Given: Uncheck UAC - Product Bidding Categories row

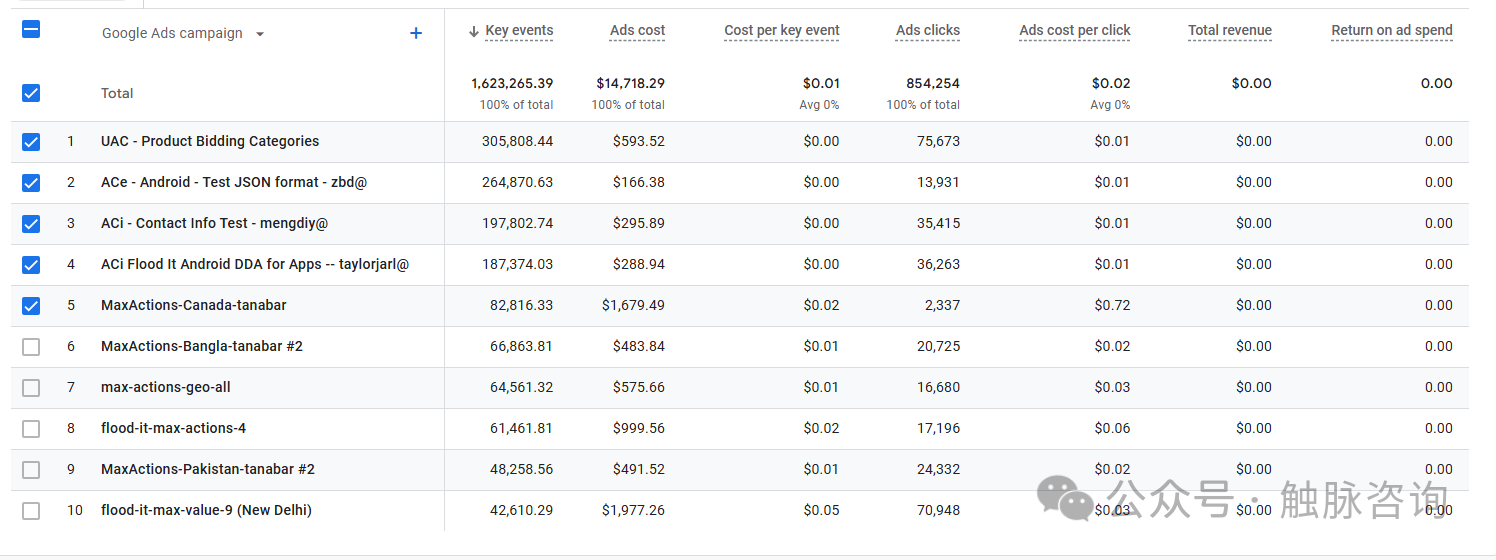Looking at the screenshot, I should coord(31,142).
